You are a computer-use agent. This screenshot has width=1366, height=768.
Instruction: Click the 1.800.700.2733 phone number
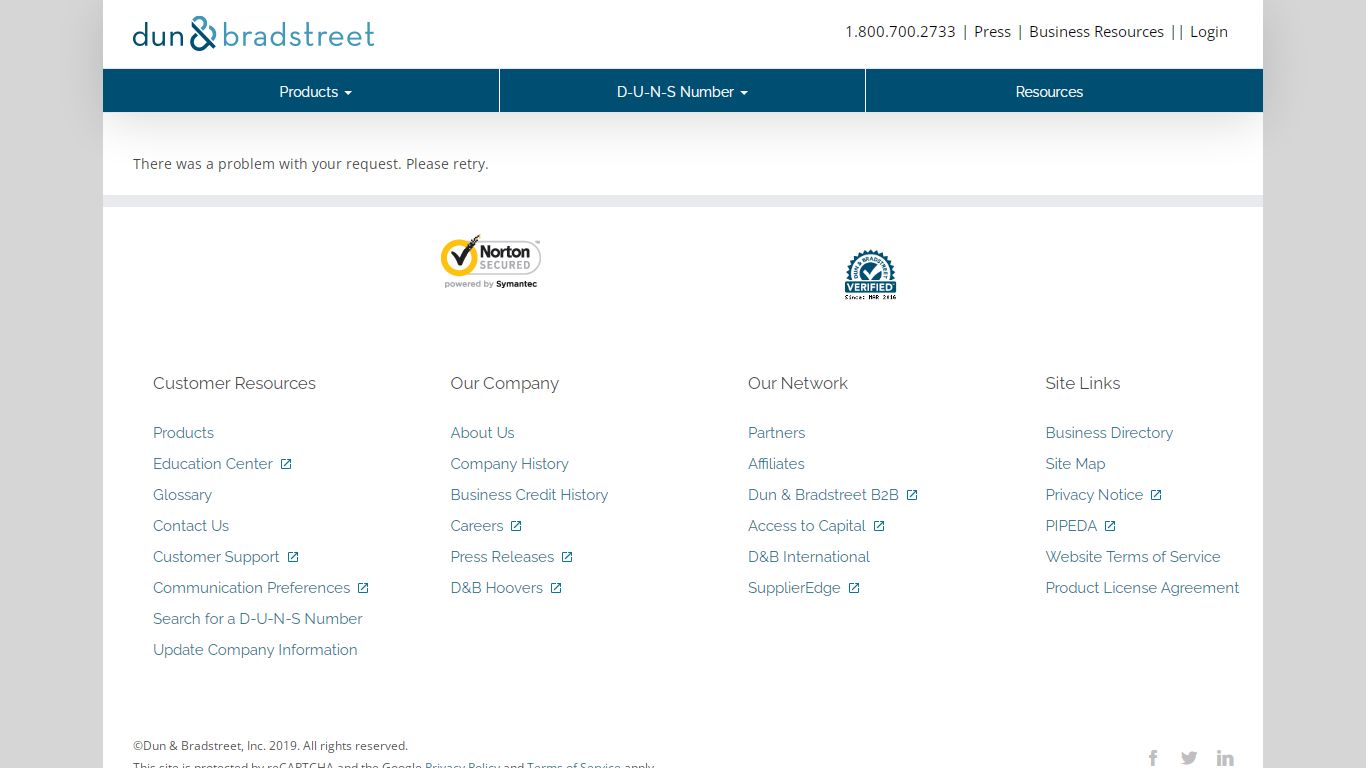pyautogui.click(x=900, y=32)
